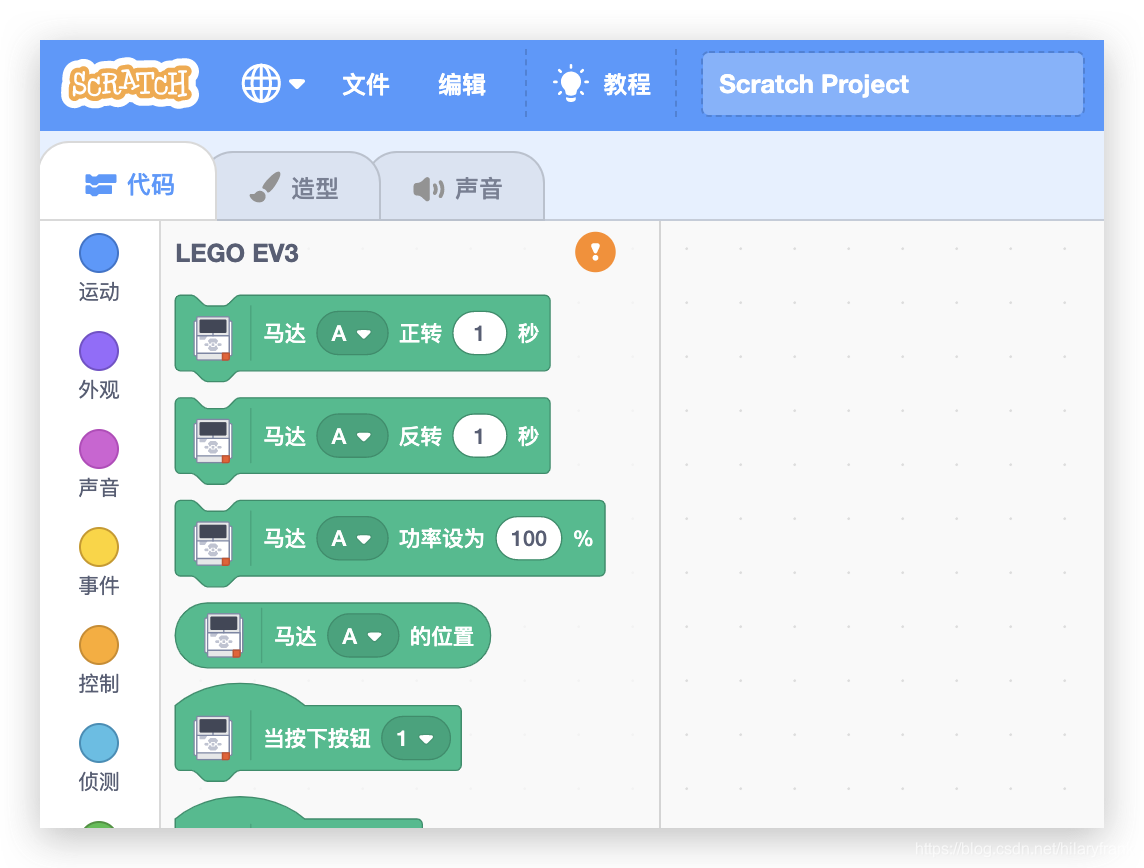The image size is (1144, 868).
Task: Open button number dropdown in 当按下按钮 block
Action: (x=416, y=738)
